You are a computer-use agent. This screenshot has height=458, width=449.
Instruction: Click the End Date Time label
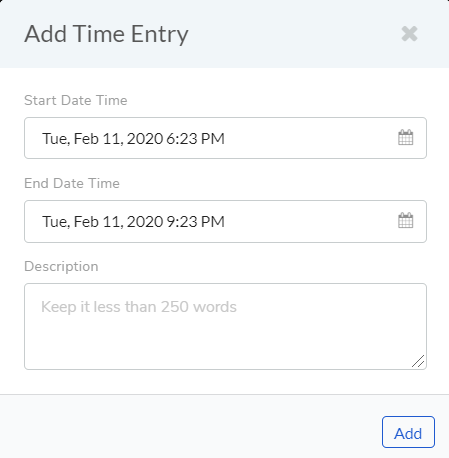(x=72, y=183)
